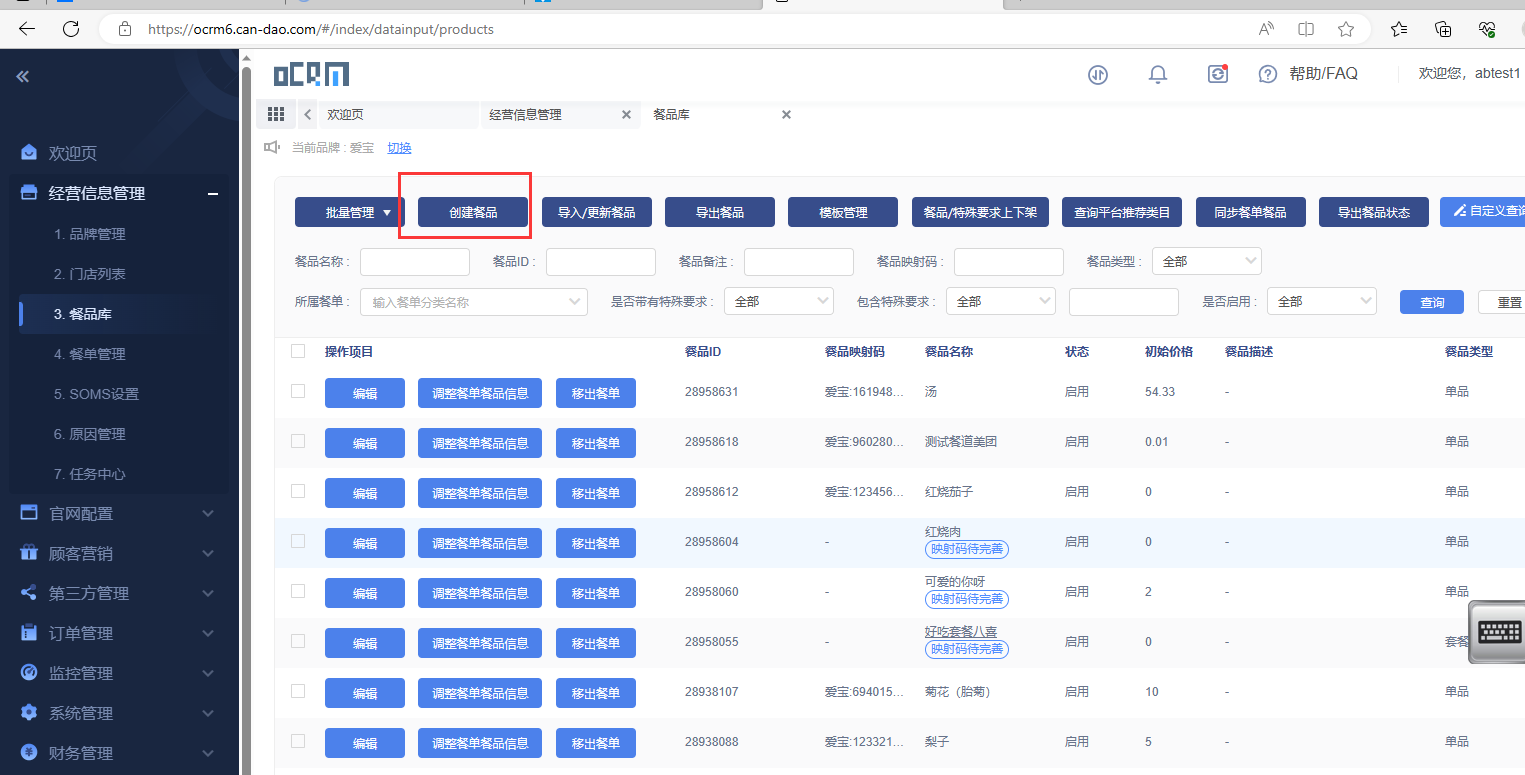Click the notification bell icon
Screen dimensions: 1525x775
(x=1158, y=74)
